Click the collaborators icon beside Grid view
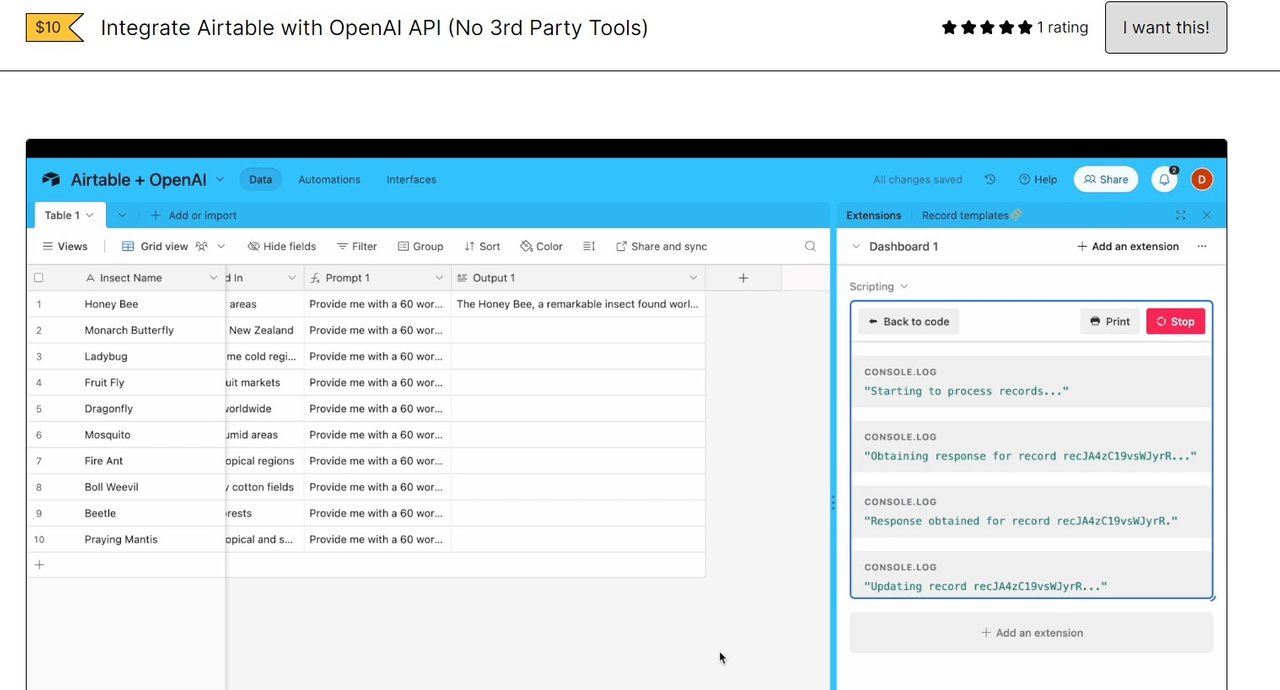Image resolution: width=1280 pixels, height=690 pixels. coord(202,246)
